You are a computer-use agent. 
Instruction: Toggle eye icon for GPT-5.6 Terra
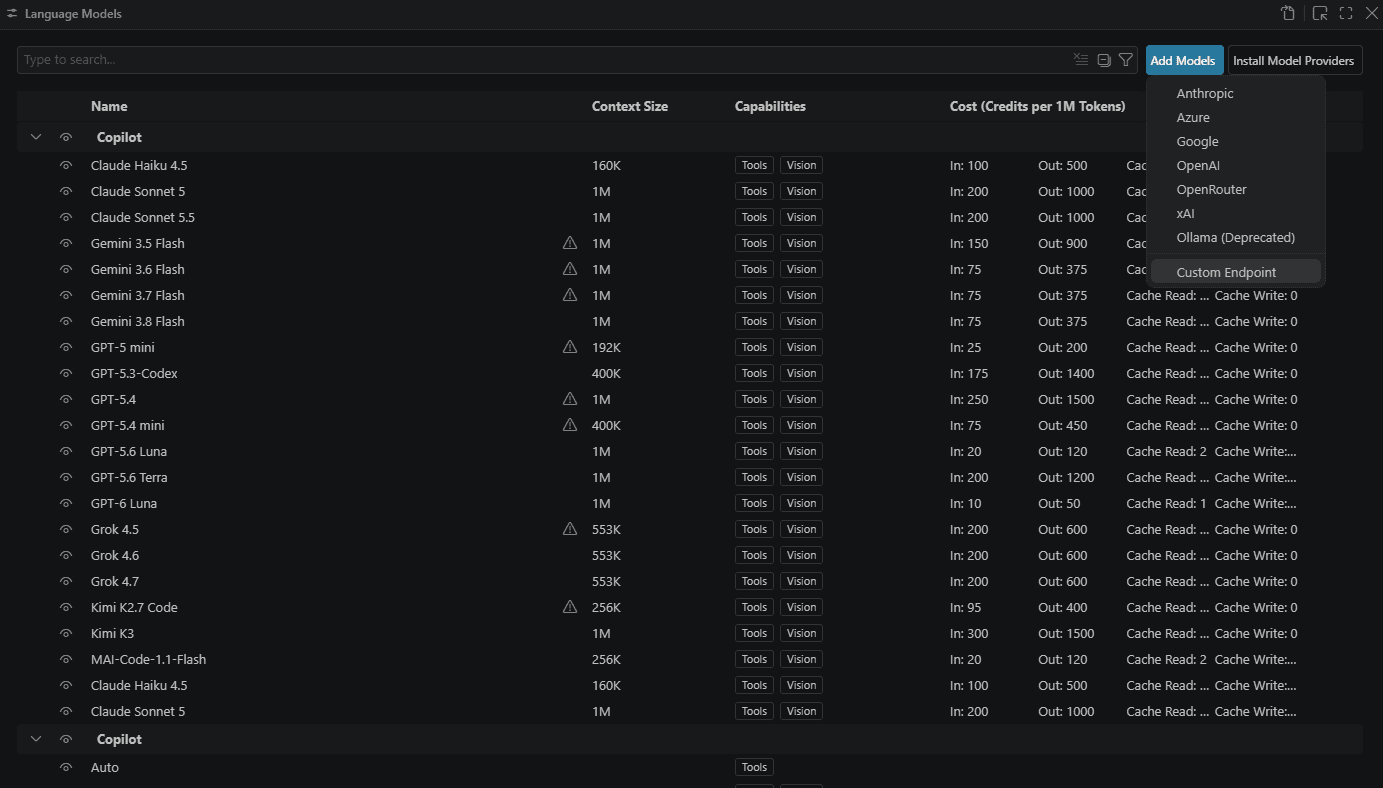point(66,477)
